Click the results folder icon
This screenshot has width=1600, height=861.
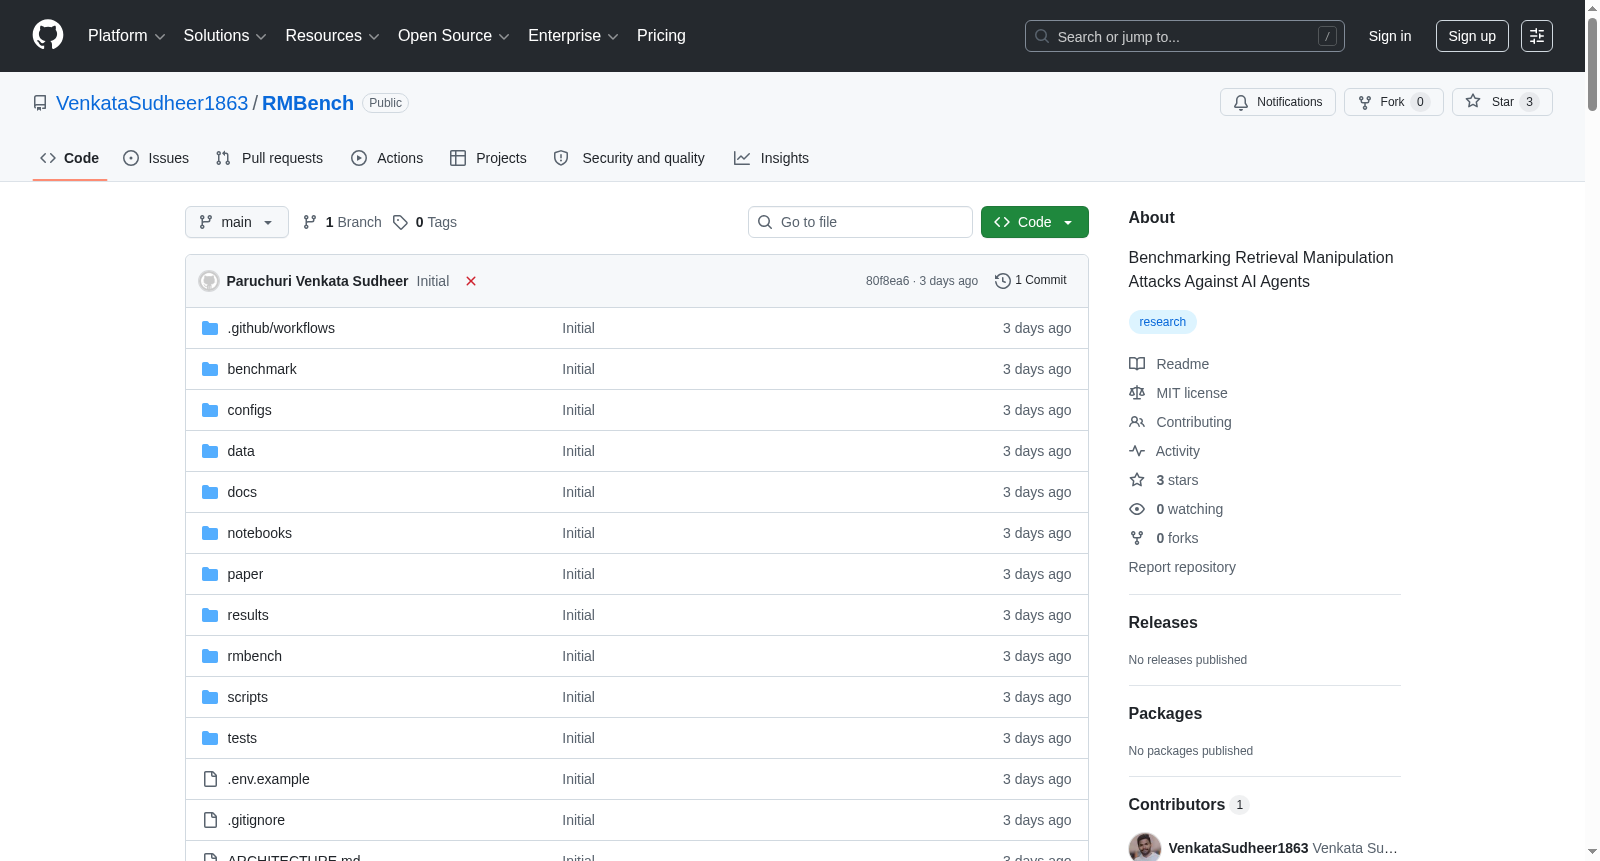210,615
